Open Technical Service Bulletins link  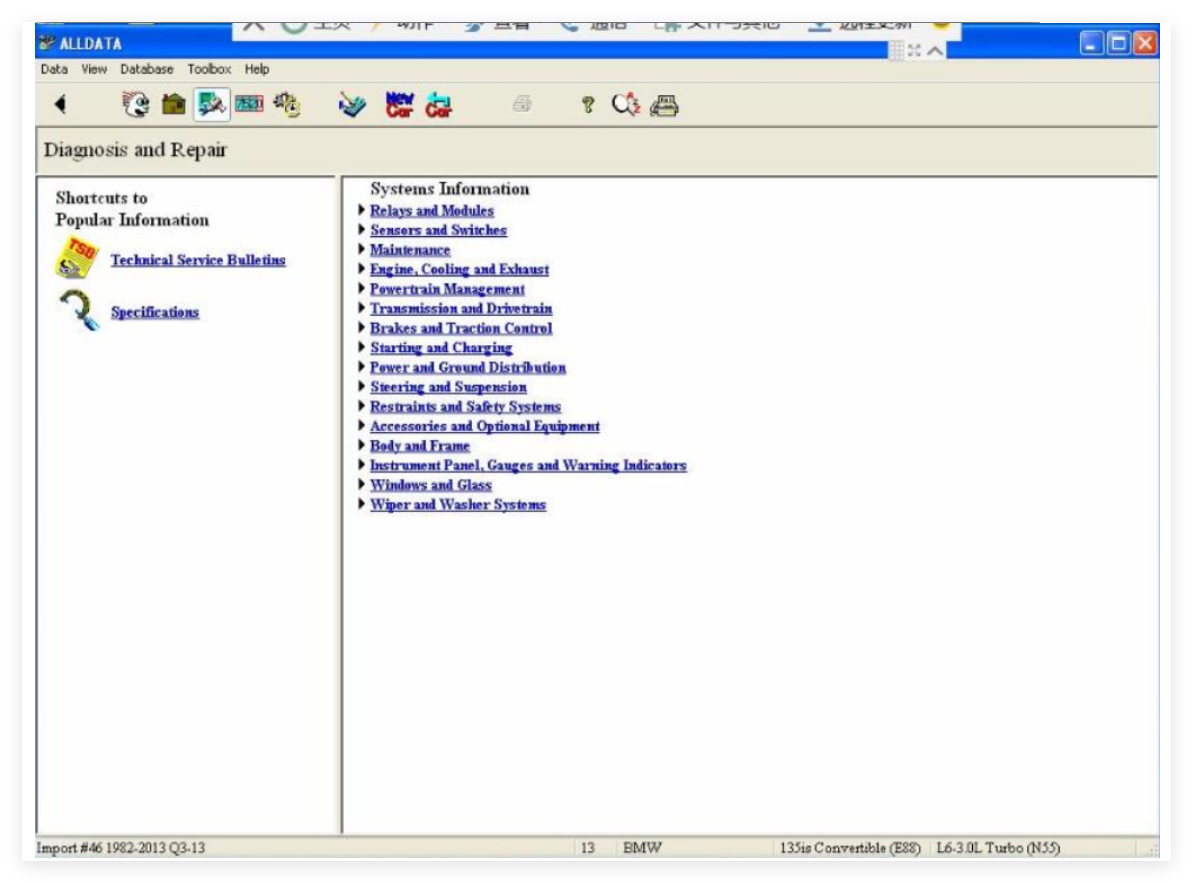click(x=198, y=260)
